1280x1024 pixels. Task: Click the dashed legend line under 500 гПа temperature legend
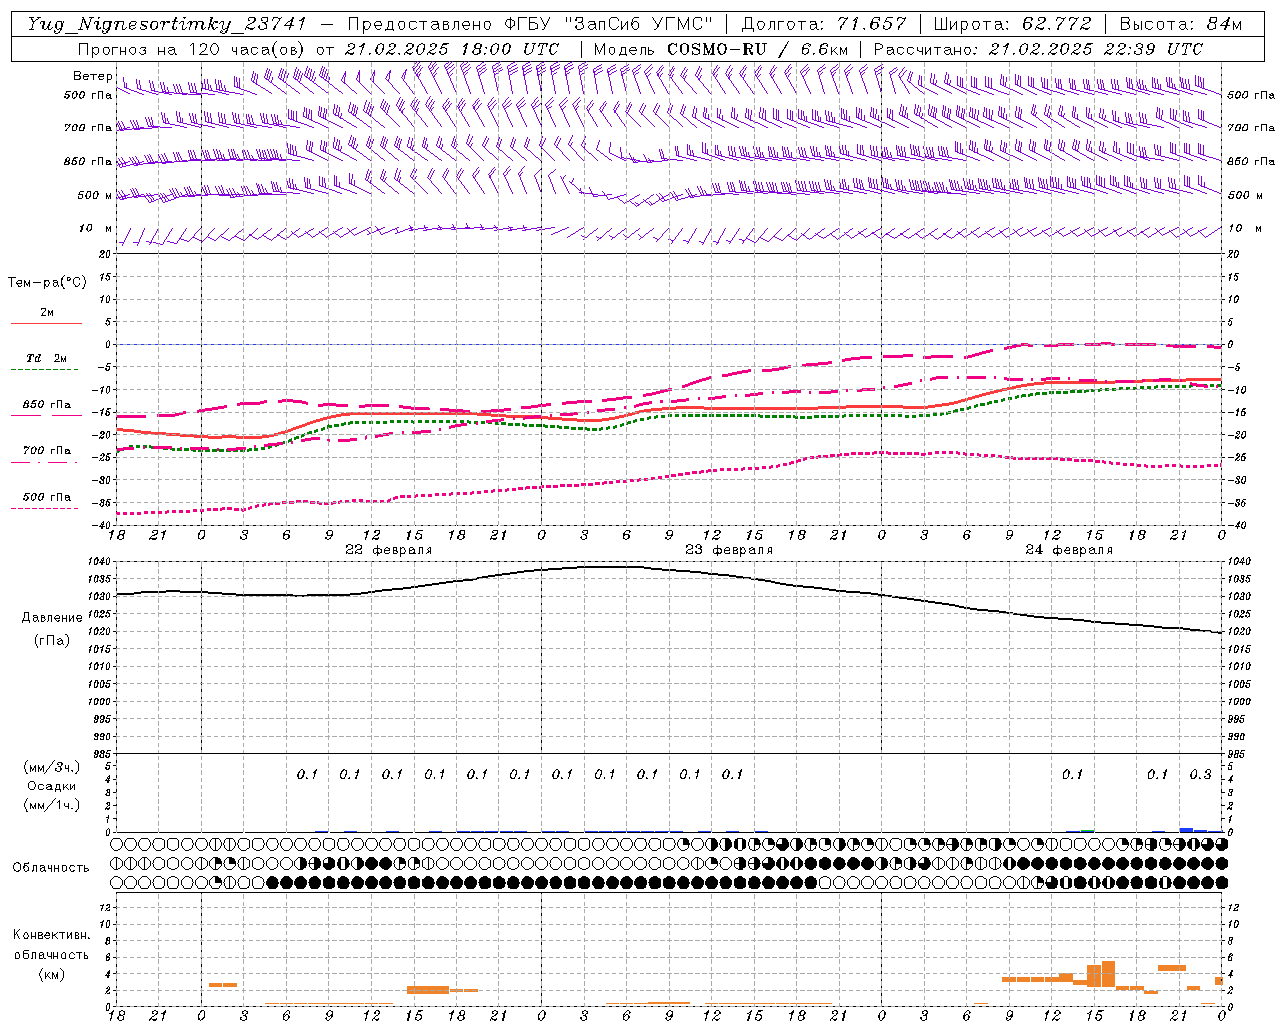44,509
